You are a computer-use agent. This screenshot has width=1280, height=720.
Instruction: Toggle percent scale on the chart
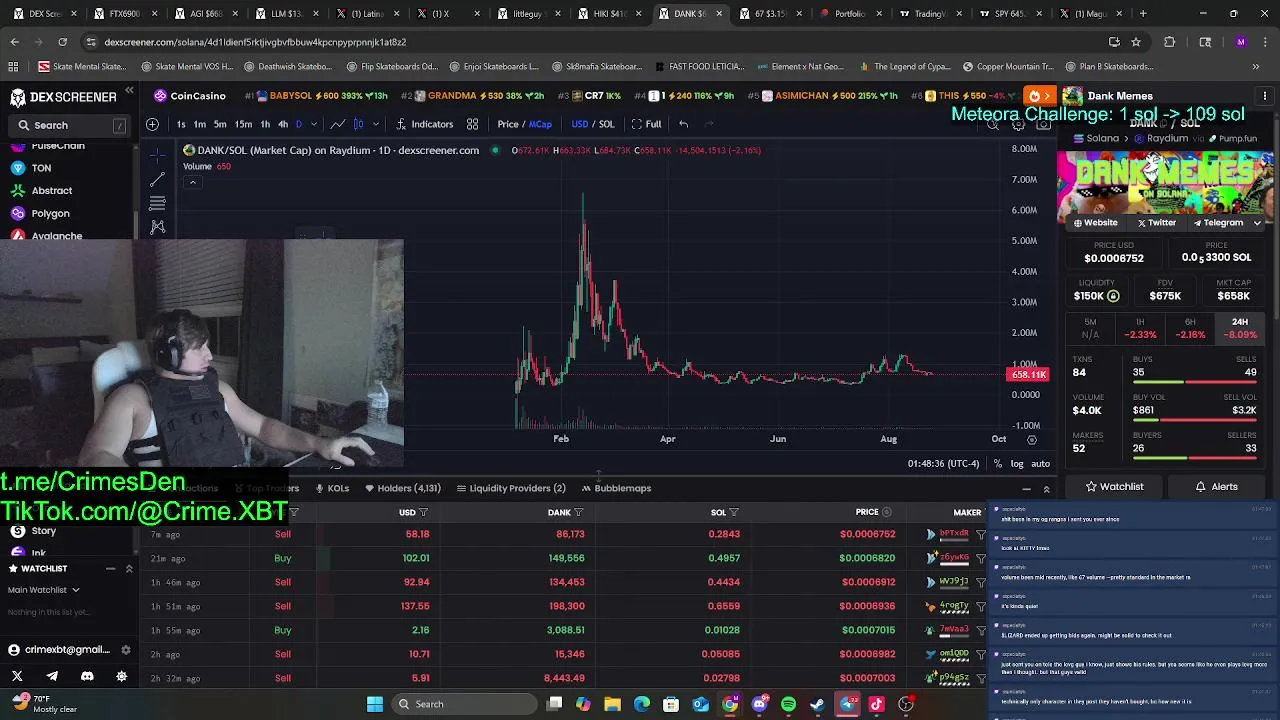(998, 464)
